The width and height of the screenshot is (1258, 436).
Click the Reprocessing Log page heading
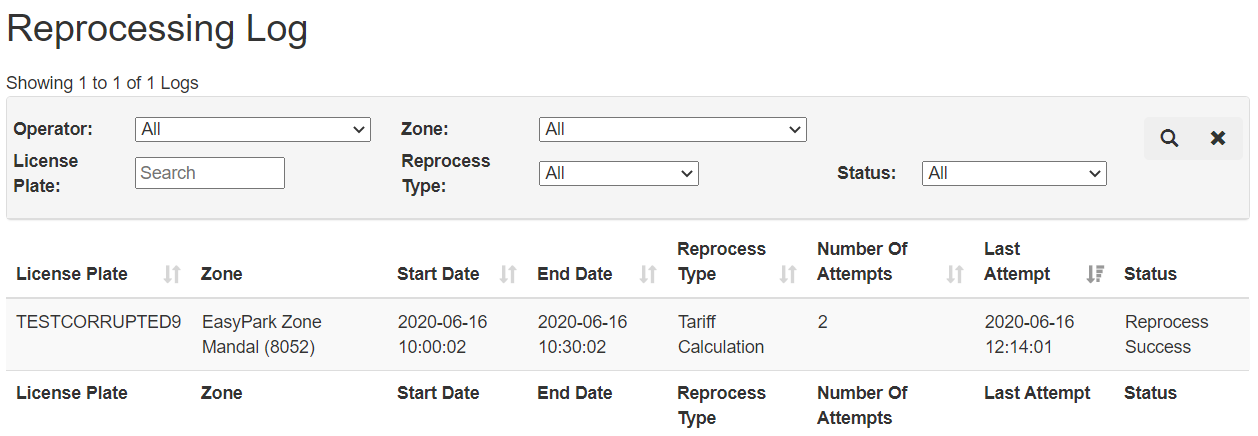[157, 30]
